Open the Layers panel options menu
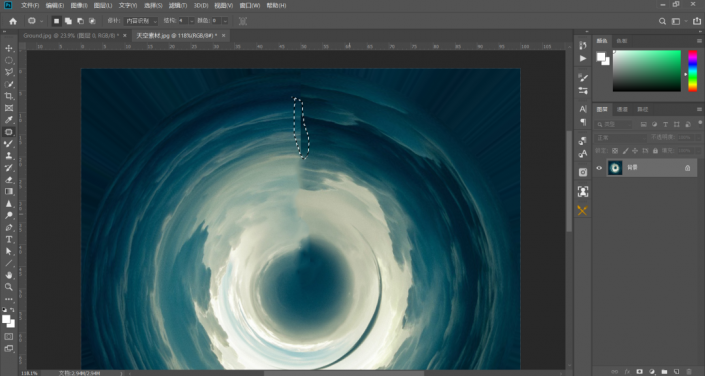This screenshot has height=376, width=705. (699, 109)
